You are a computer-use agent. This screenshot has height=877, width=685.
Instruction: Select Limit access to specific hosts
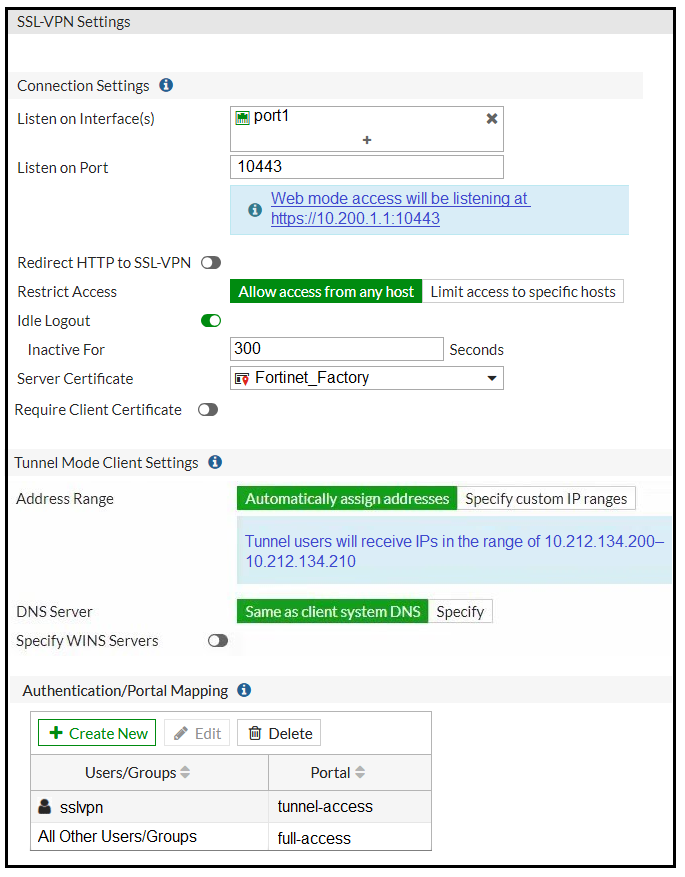pyautogui.click(x=523, y=291)
